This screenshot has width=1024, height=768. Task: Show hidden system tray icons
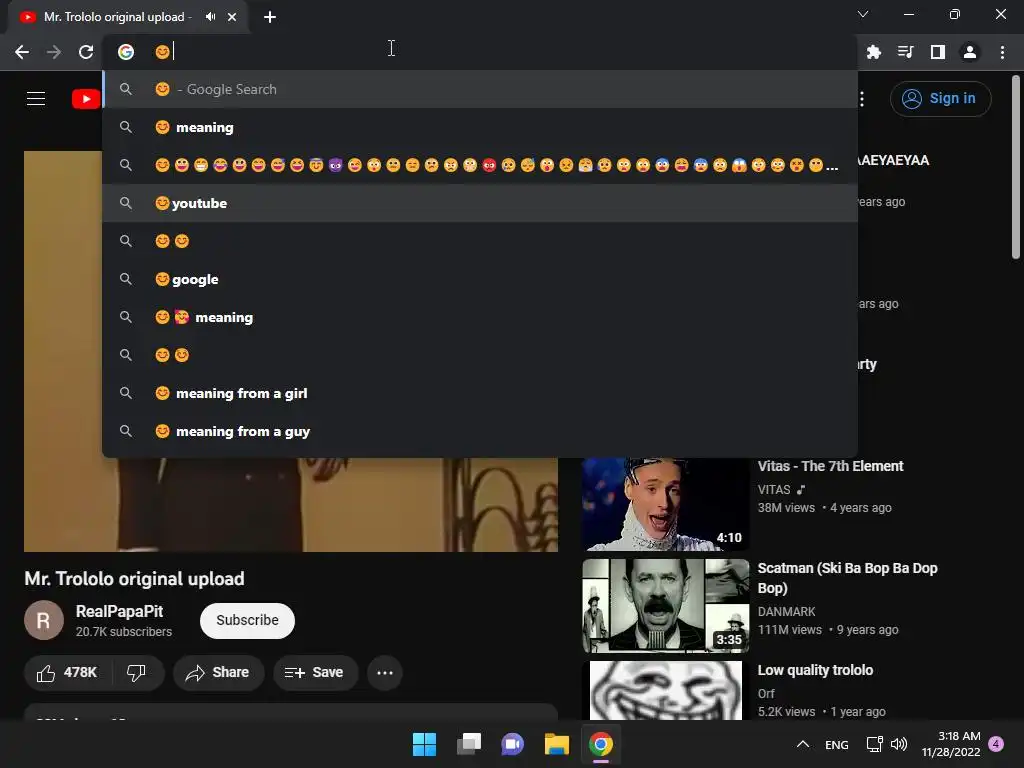pos(803,744)
